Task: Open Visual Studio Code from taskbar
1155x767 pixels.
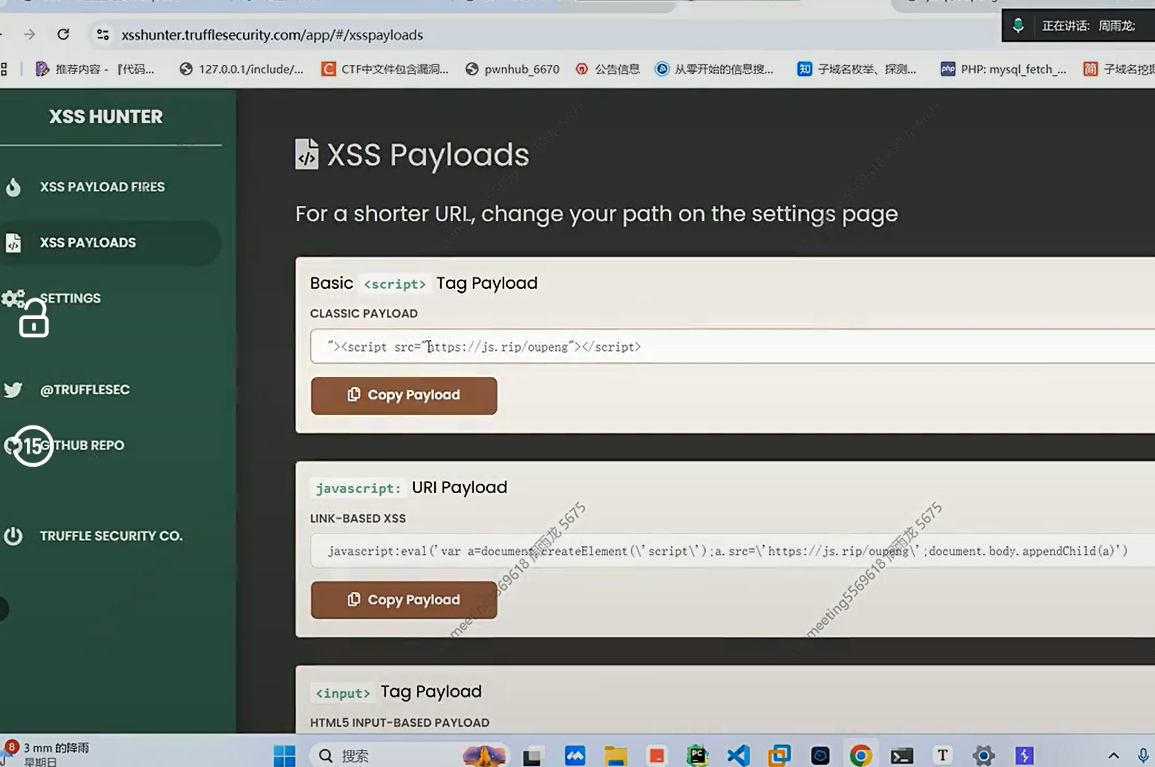Action: [738, 756]
